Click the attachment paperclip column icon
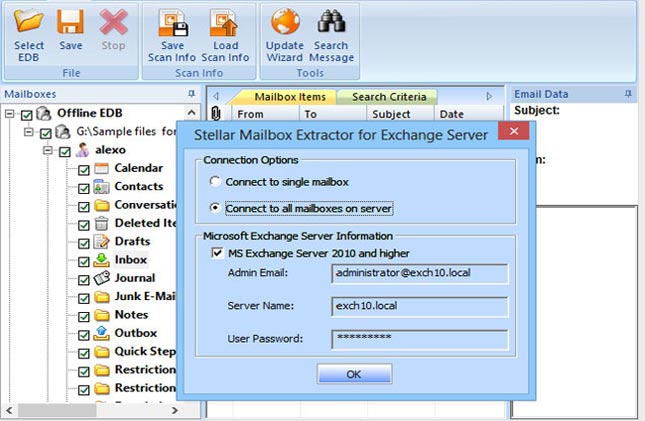Viewport: 645px width, 421px height. [216, 113]
